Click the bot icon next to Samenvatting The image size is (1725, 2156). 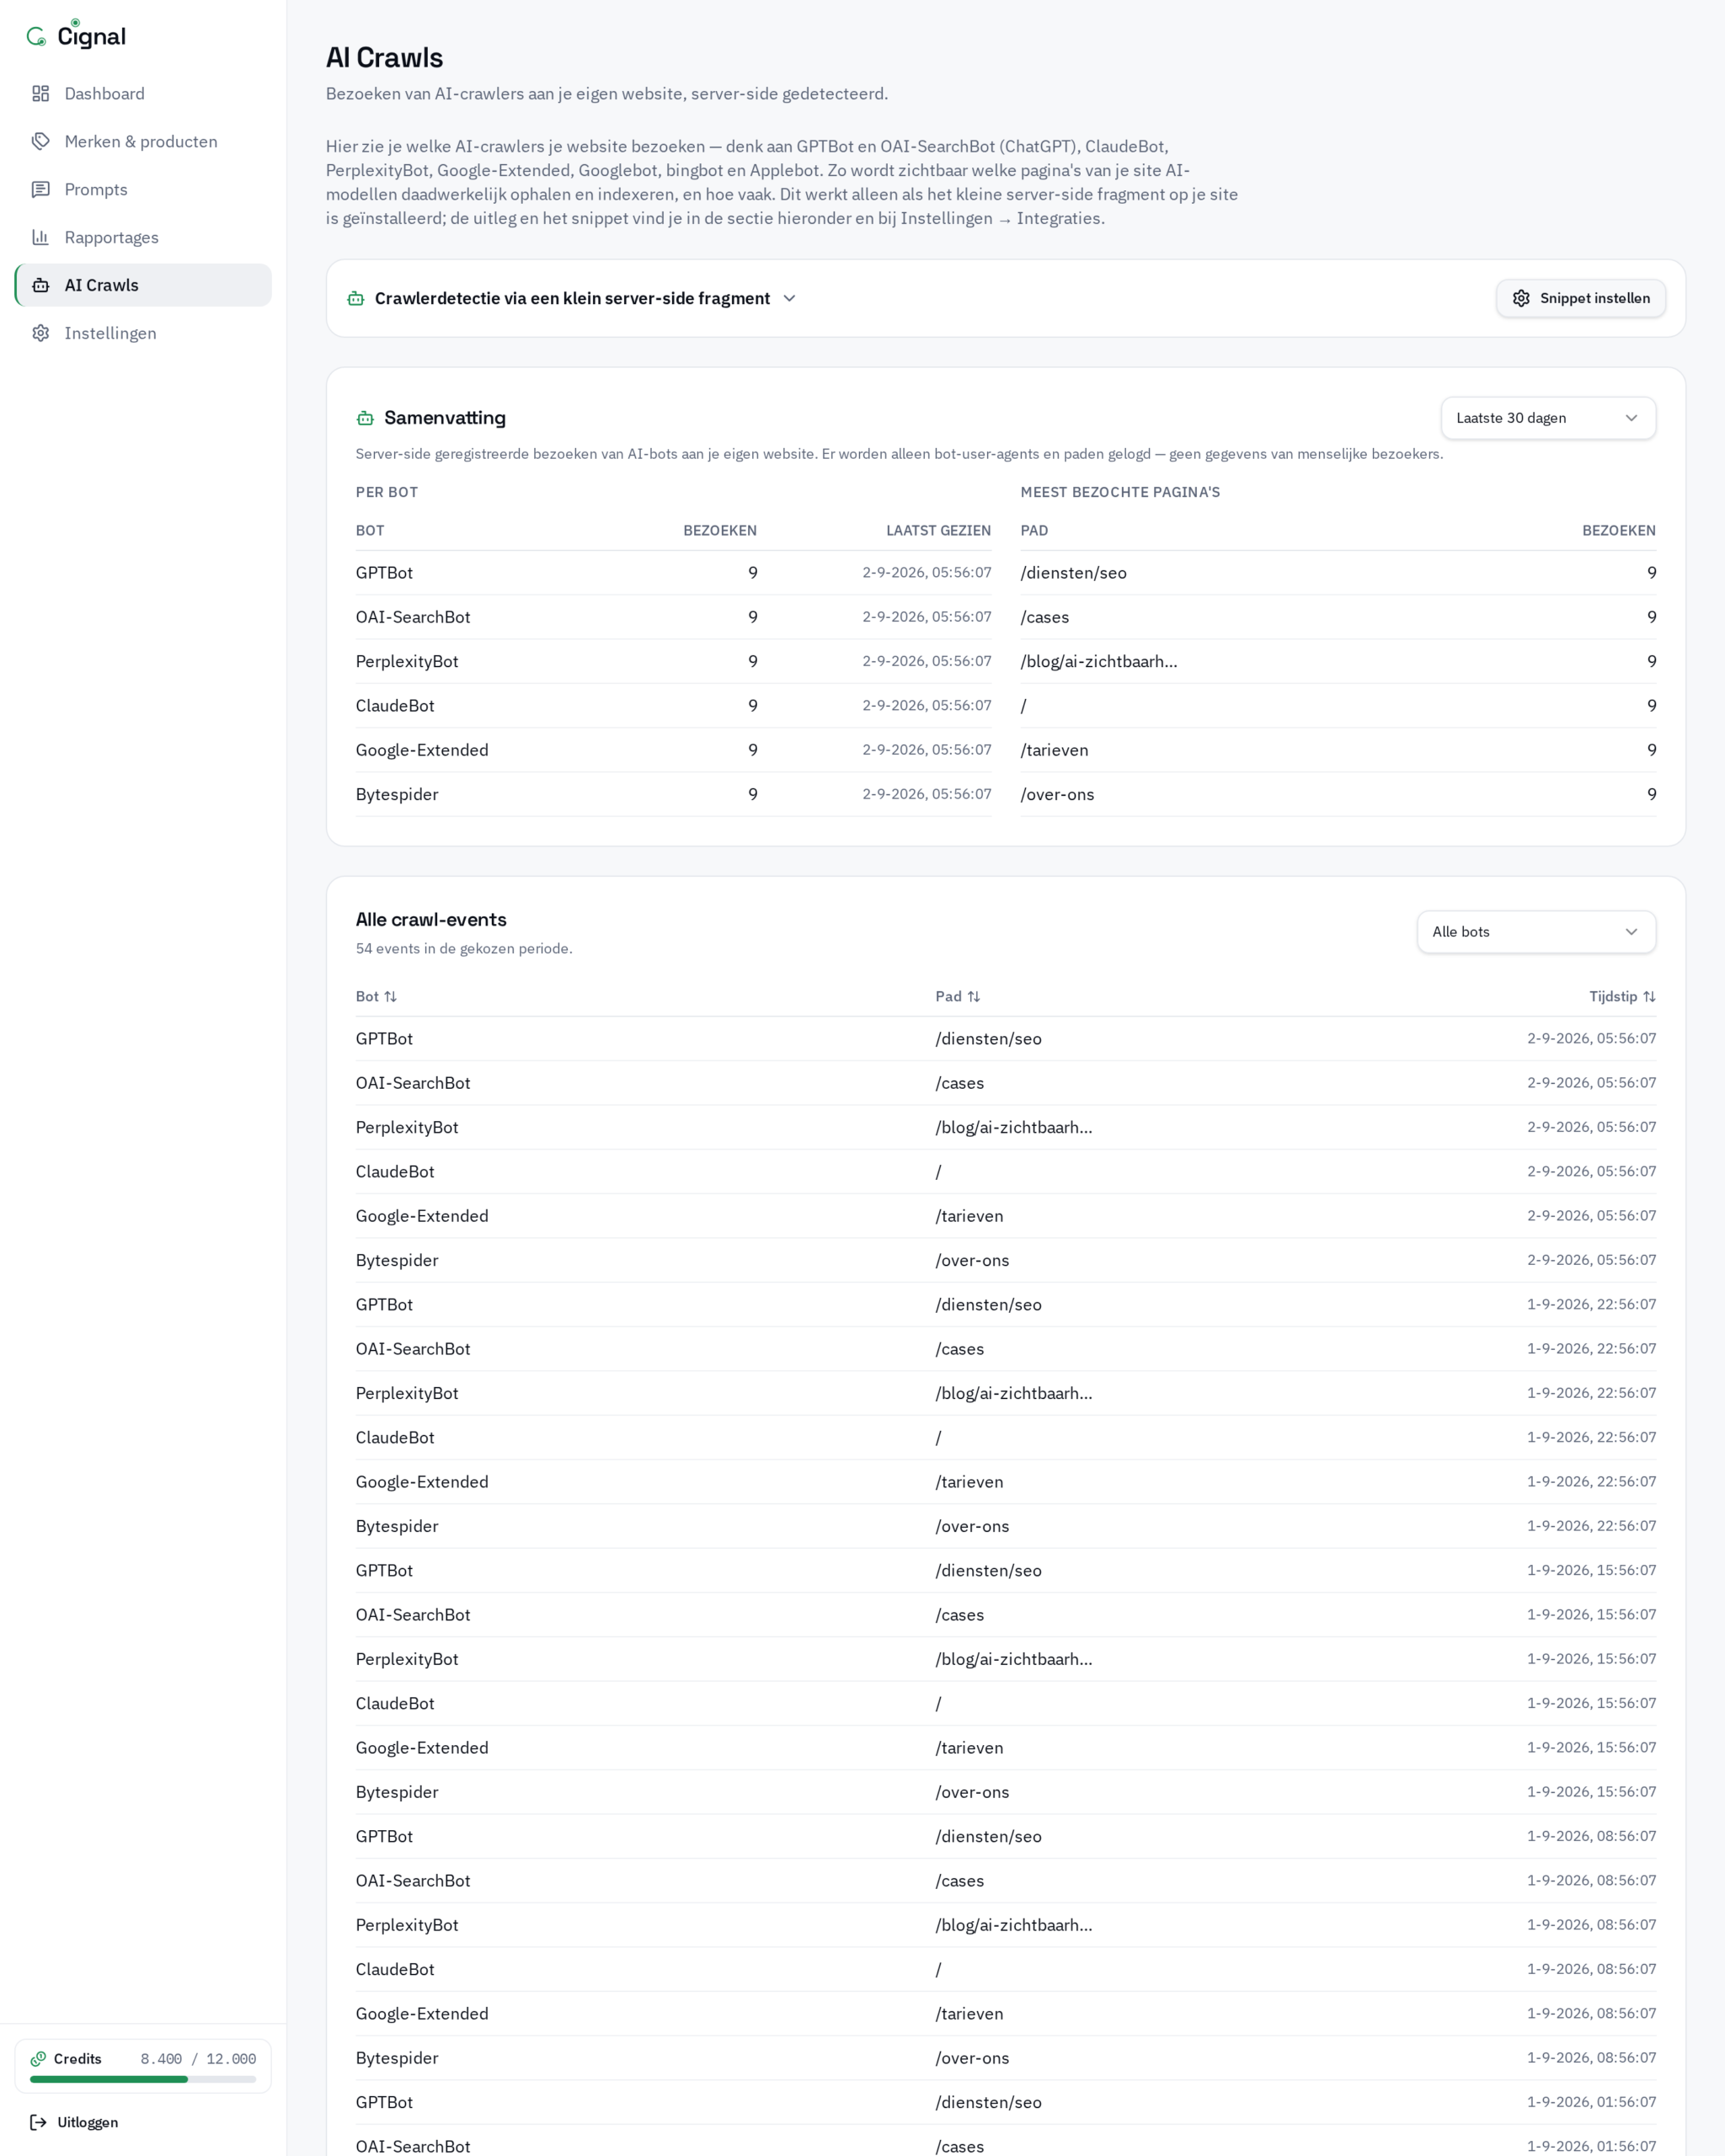click(x=366, y=419)
